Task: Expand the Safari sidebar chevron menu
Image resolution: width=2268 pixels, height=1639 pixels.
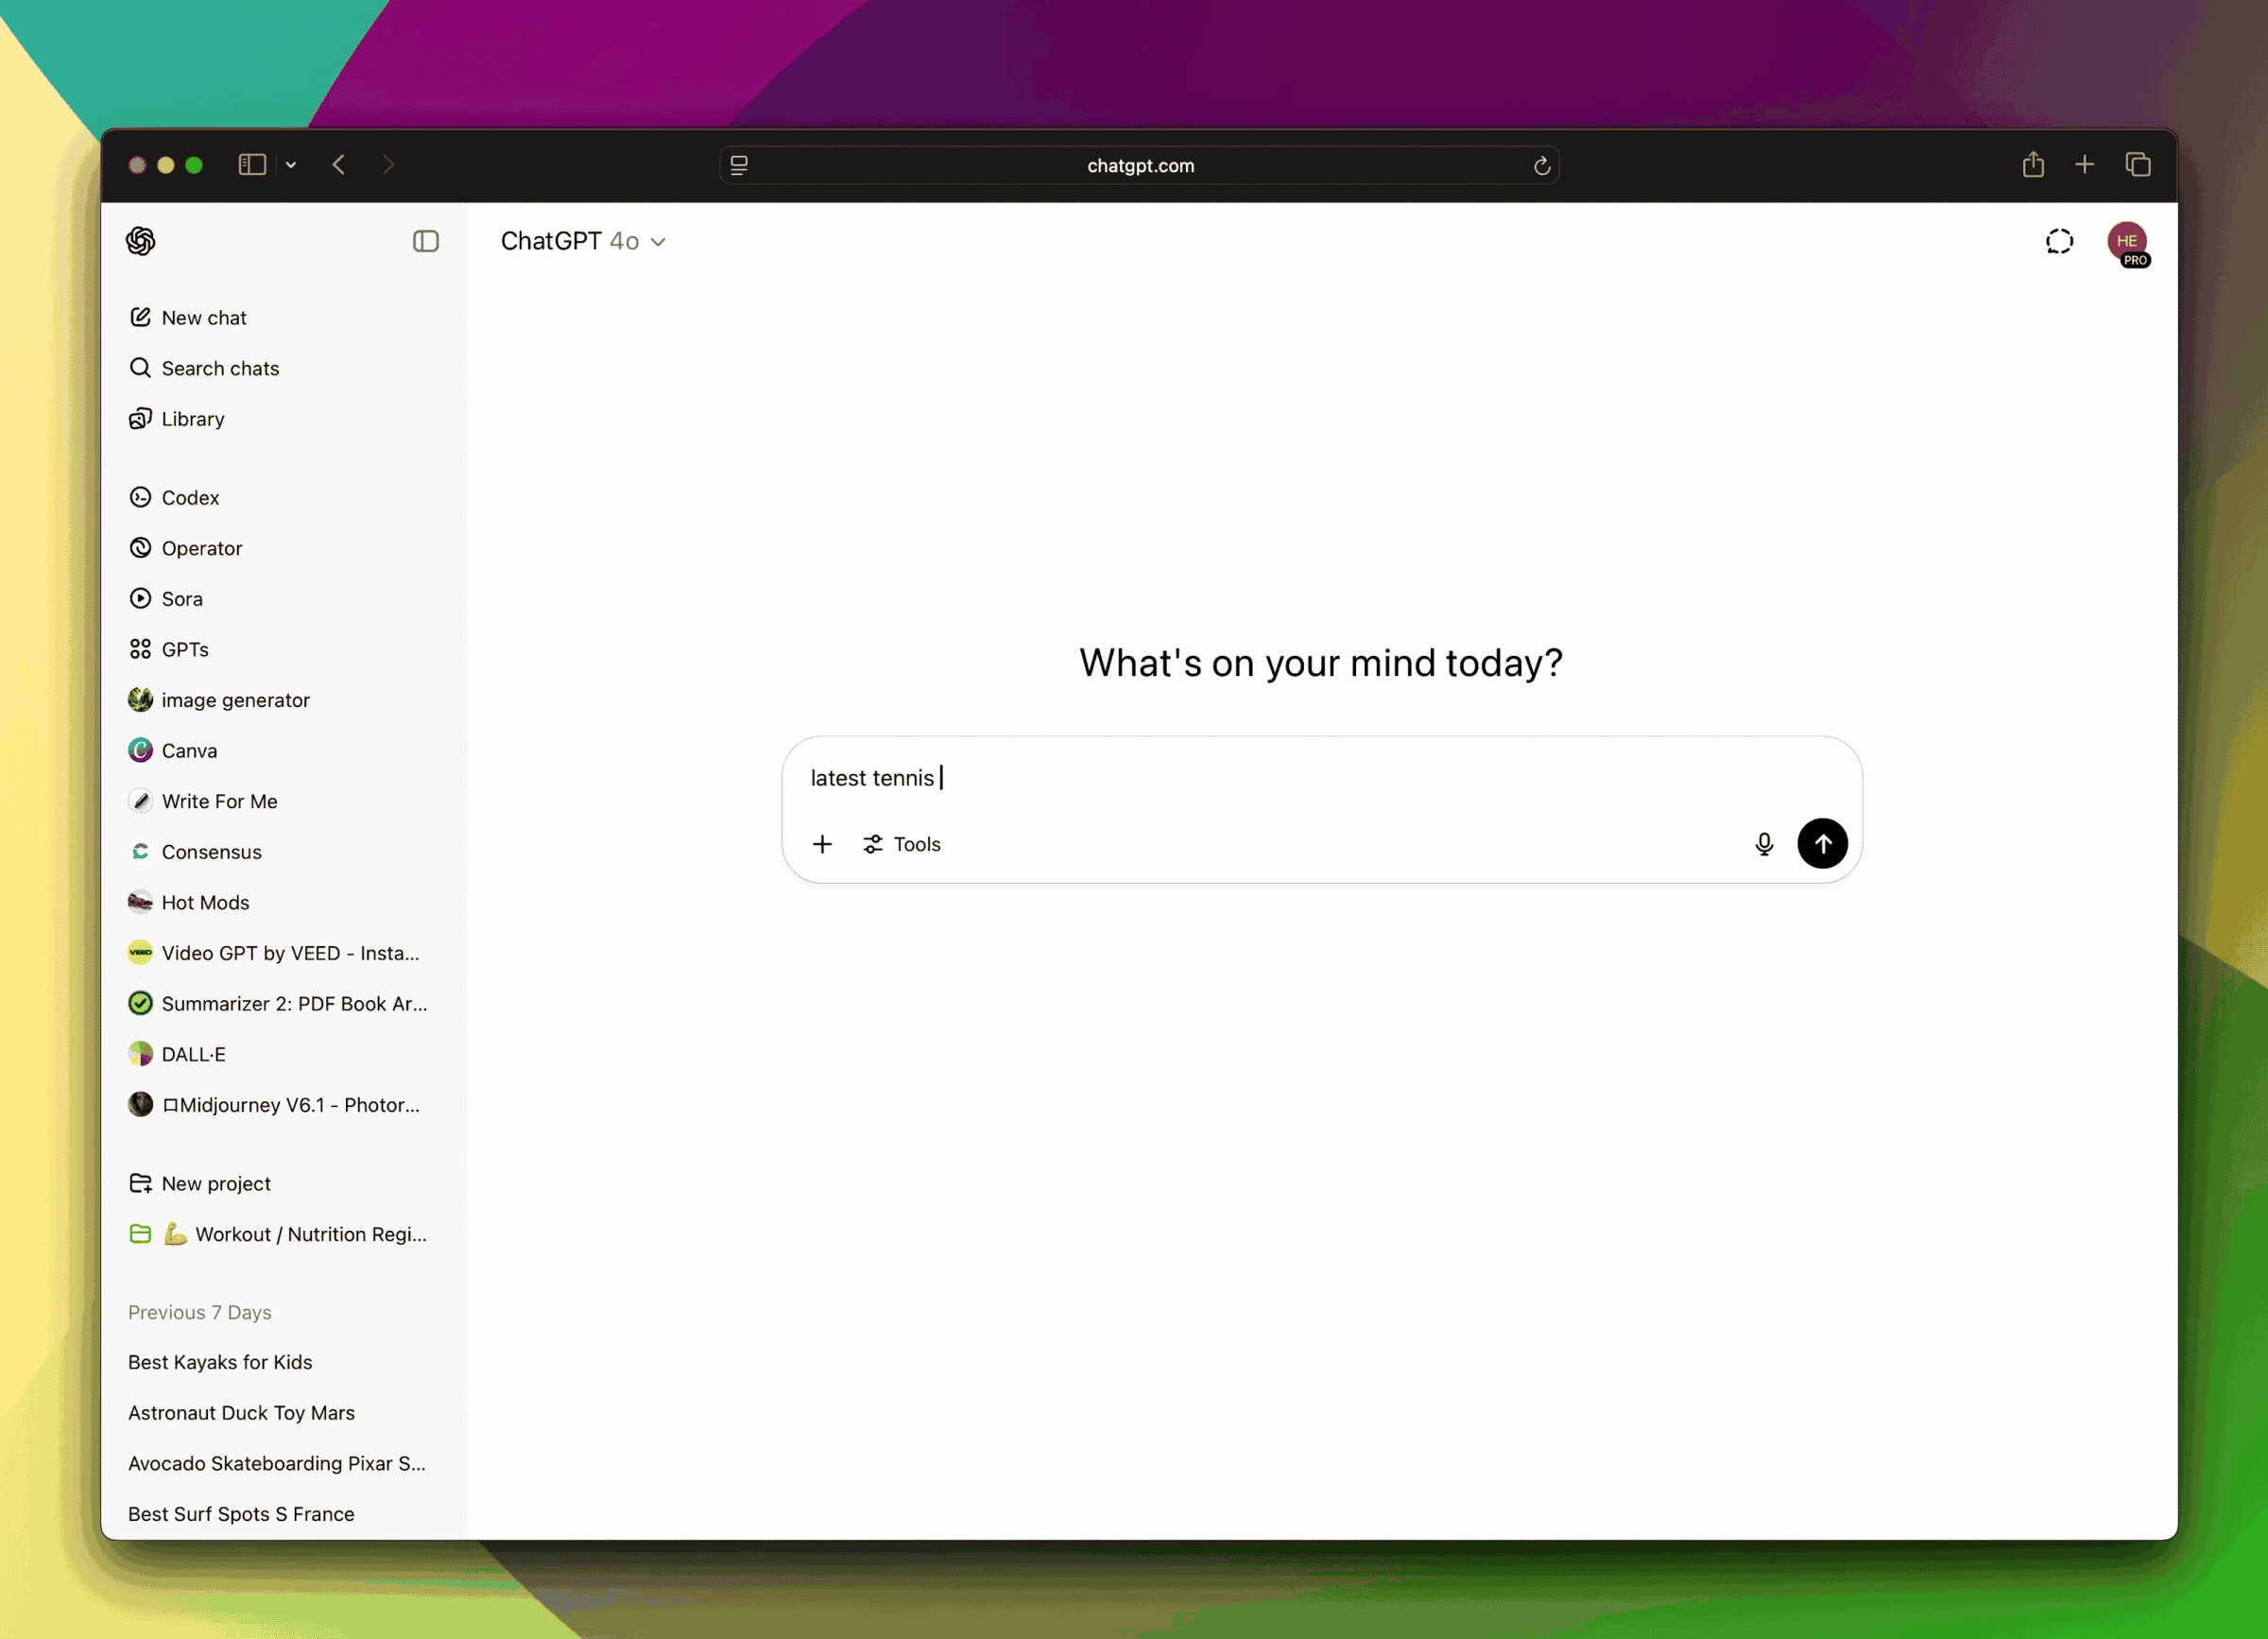Action: coord(290,164)
